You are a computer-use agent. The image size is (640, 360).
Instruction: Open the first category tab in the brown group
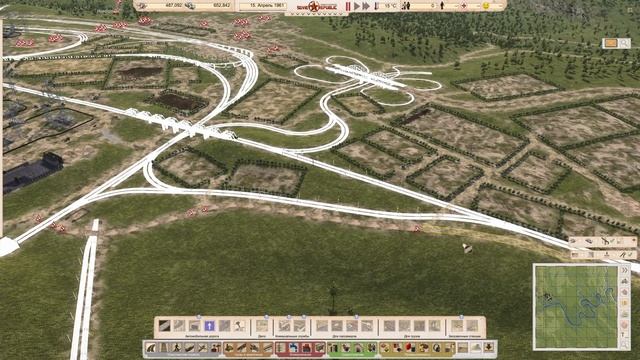pos(229,348)
